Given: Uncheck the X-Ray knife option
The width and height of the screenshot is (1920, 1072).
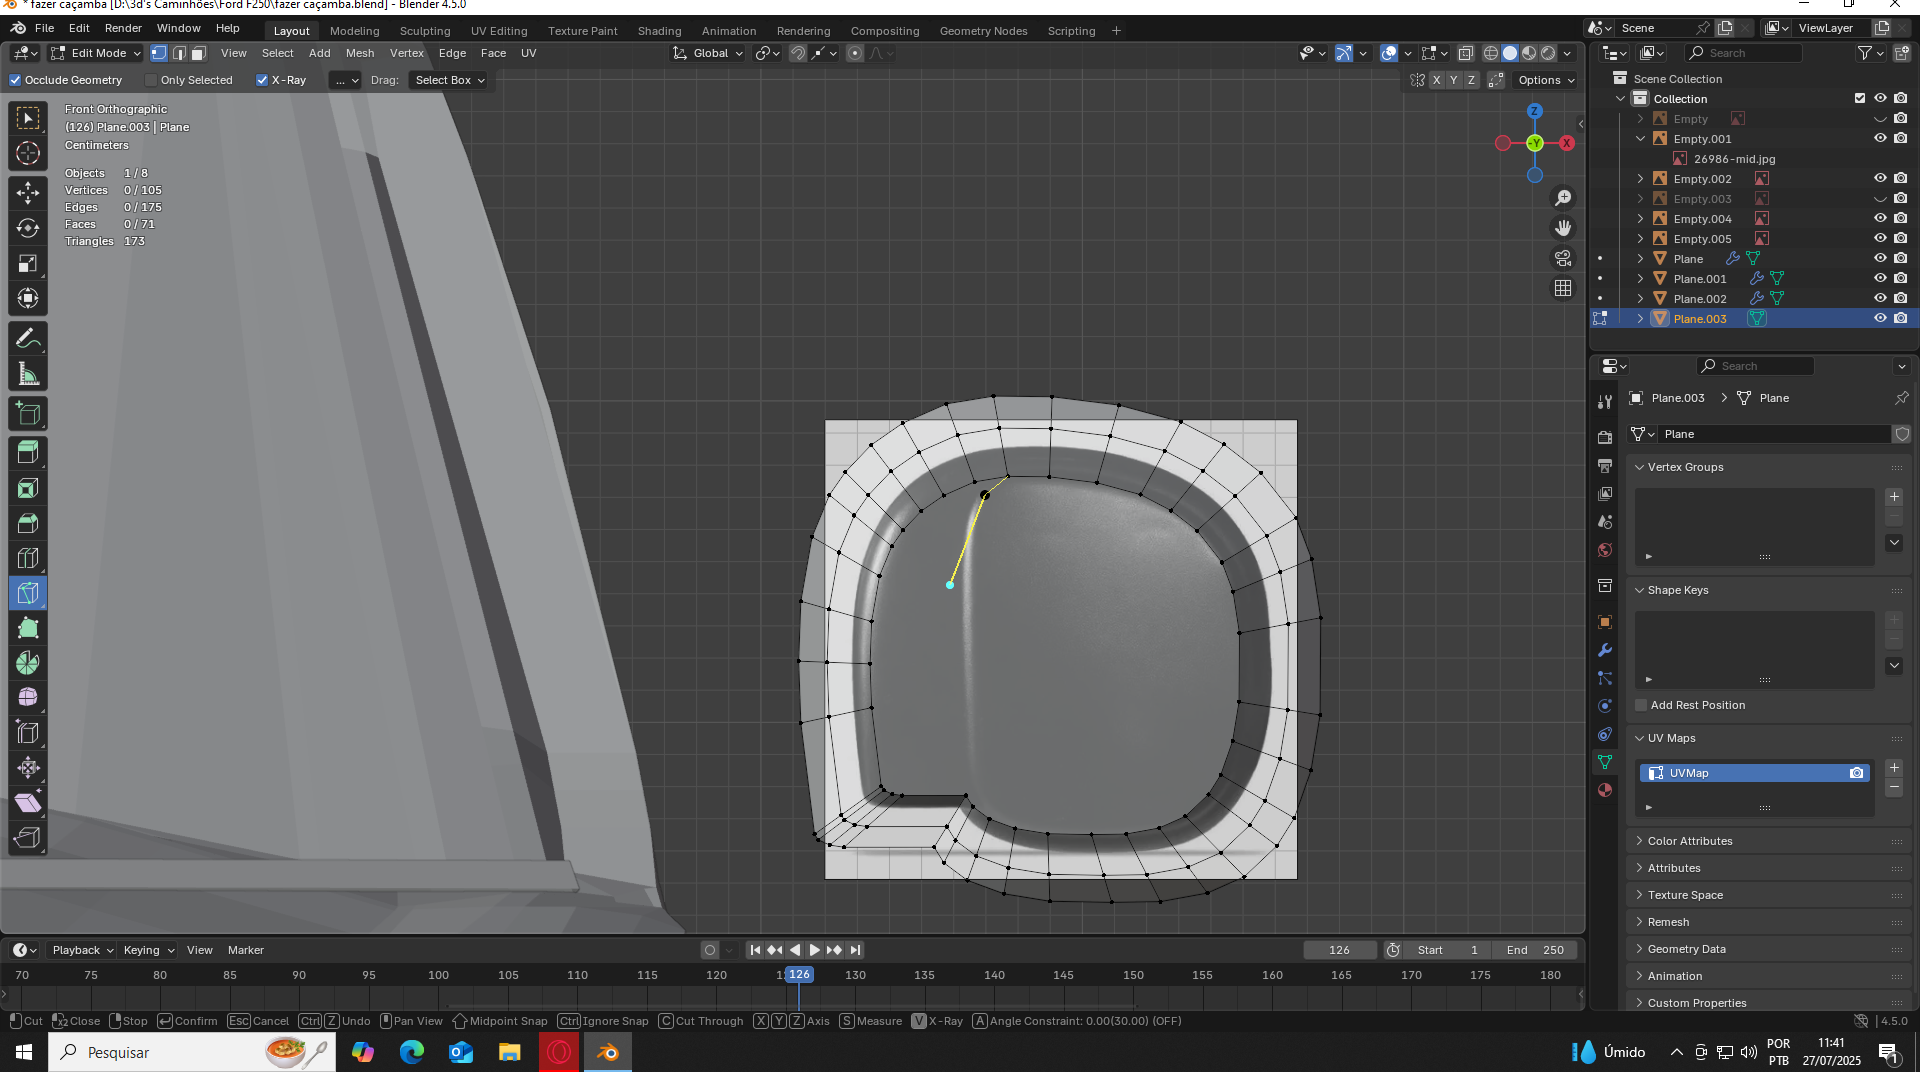Looking at the screenshot, I should 262,80.
